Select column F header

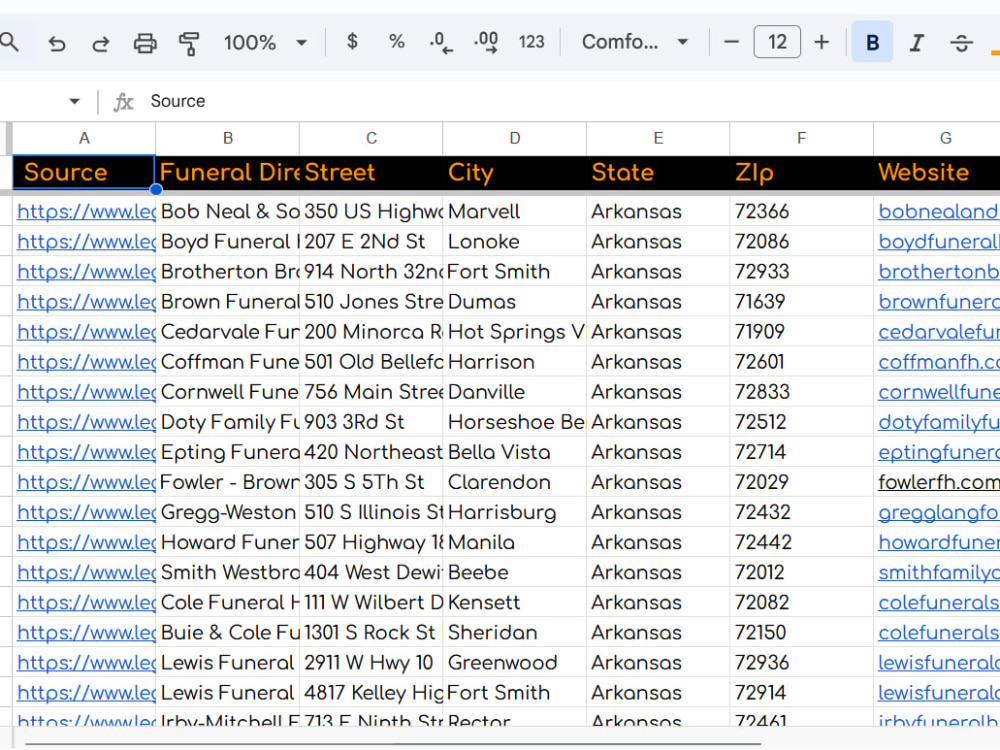(802, 138)
